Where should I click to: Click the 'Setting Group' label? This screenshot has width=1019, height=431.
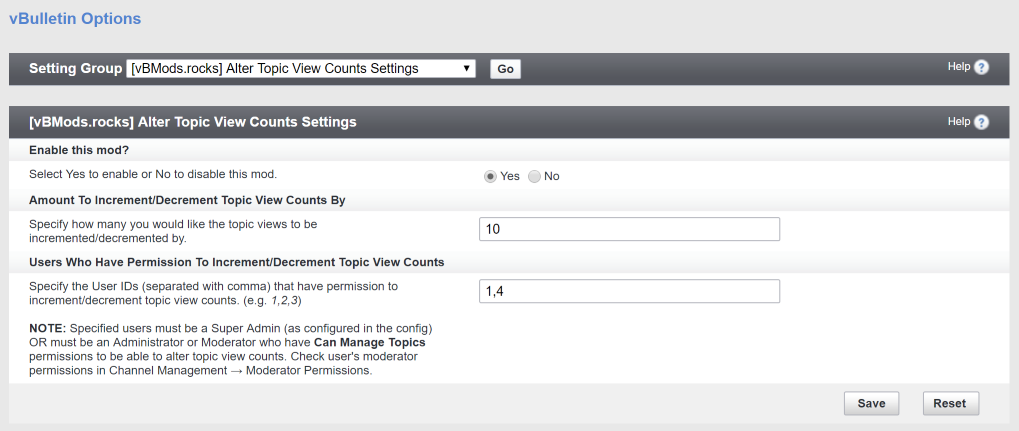75,68
